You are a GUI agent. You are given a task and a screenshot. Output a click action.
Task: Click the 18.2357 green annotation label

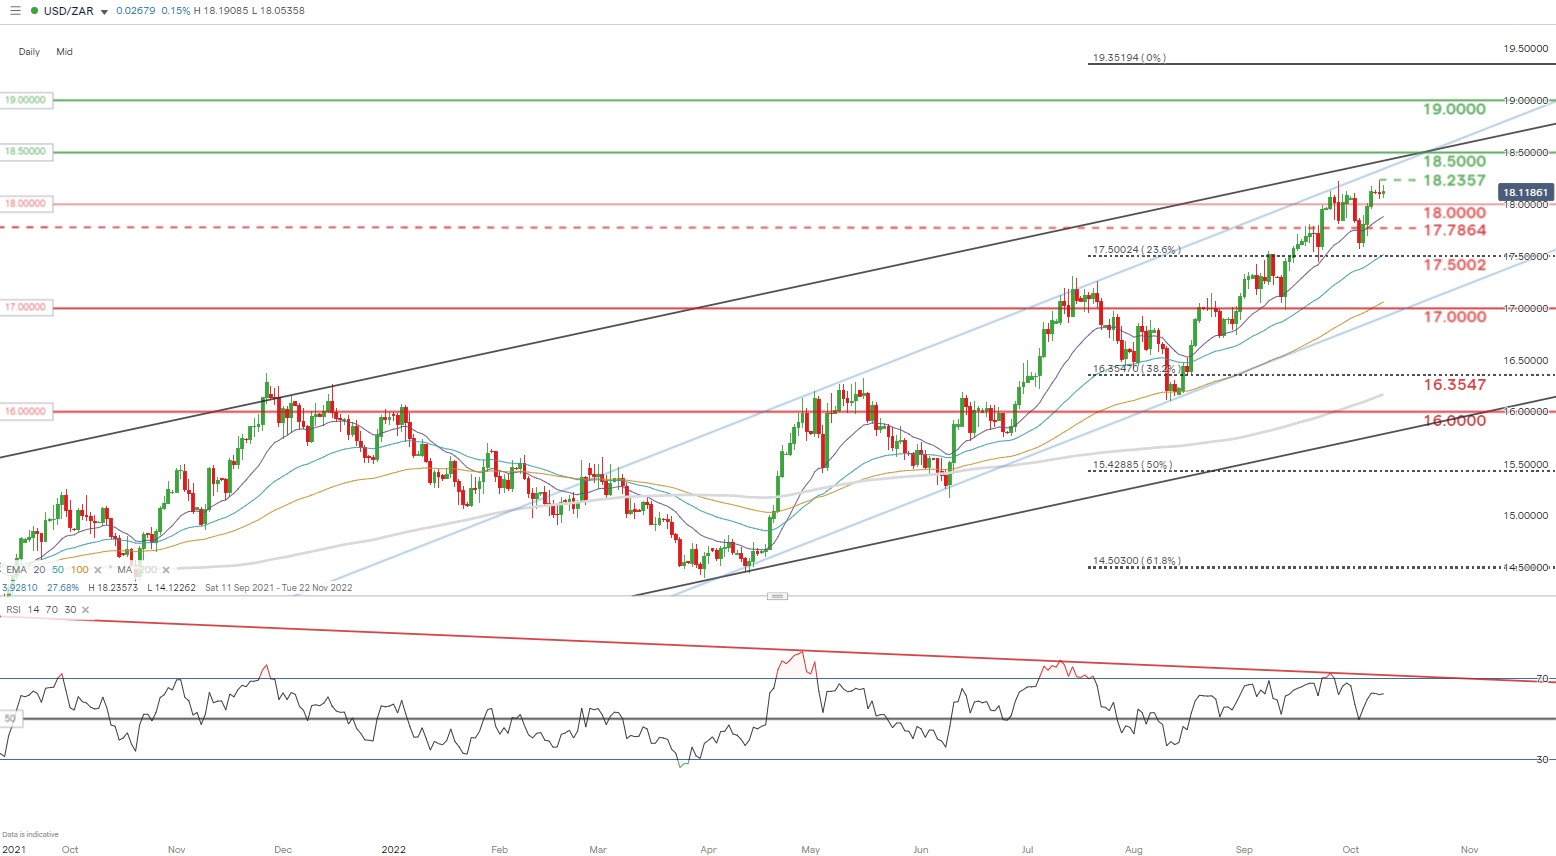(x=1454, y=180)
